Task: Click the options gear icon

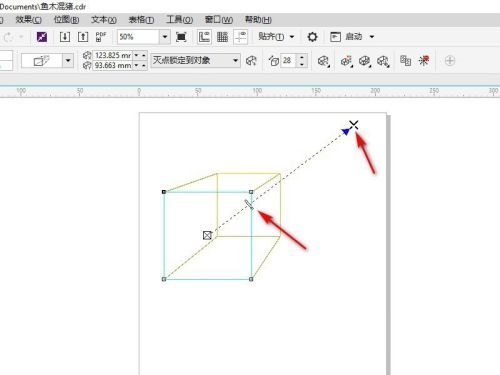Action: click(x=312, y=37)
